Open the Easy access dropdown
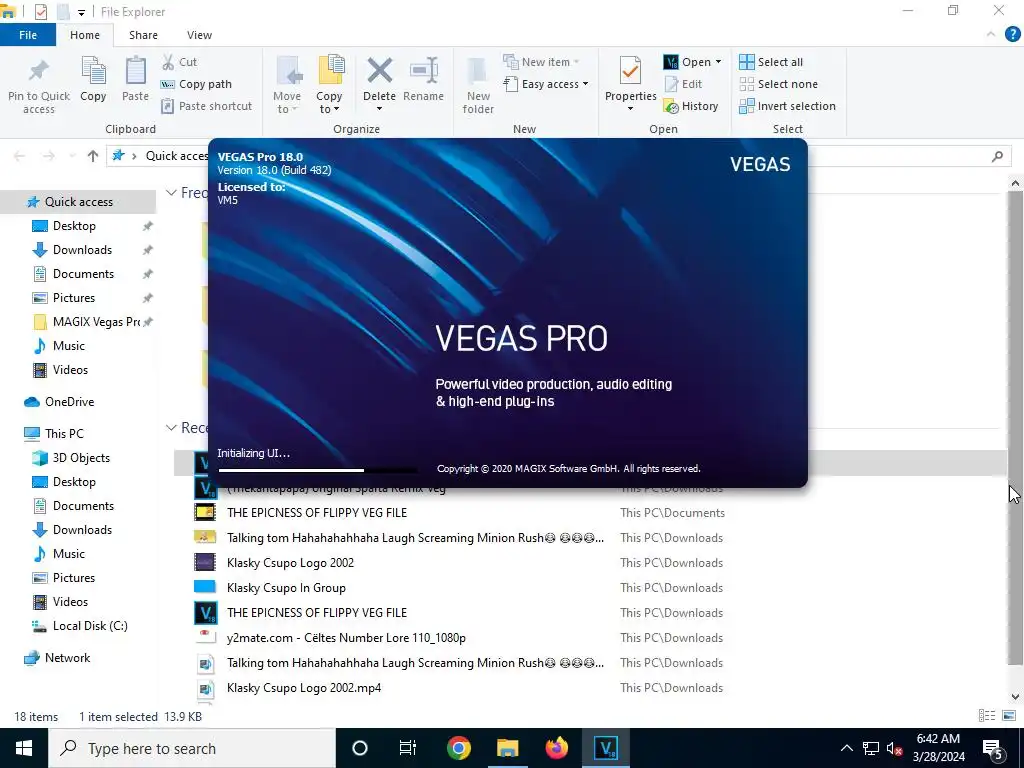This screenshot has width=1024, height=768. (546, 84)
